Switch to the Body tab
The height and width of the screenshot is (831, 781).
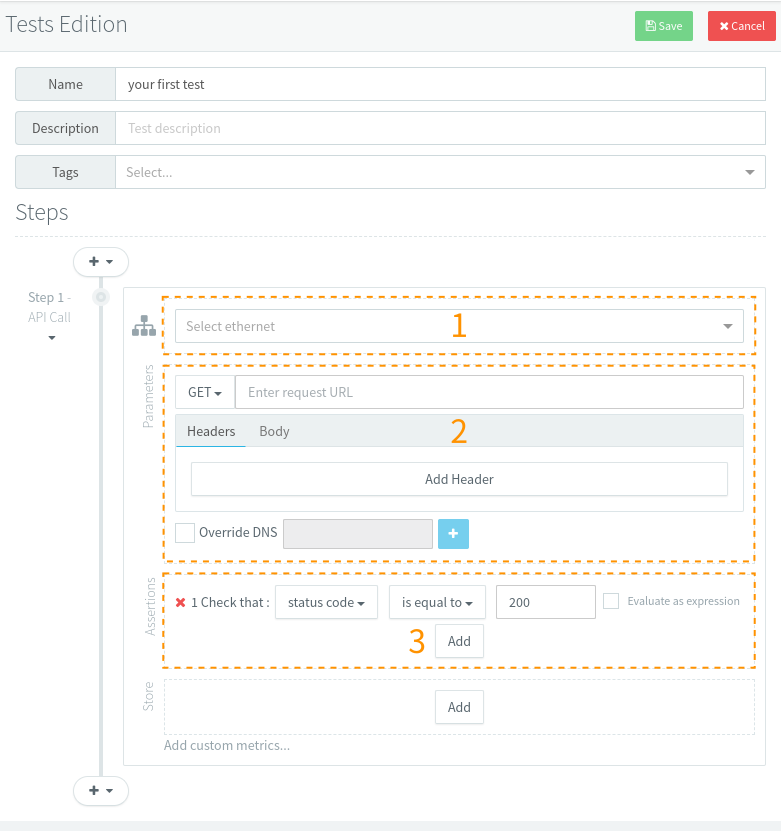(x=274, y=431)
